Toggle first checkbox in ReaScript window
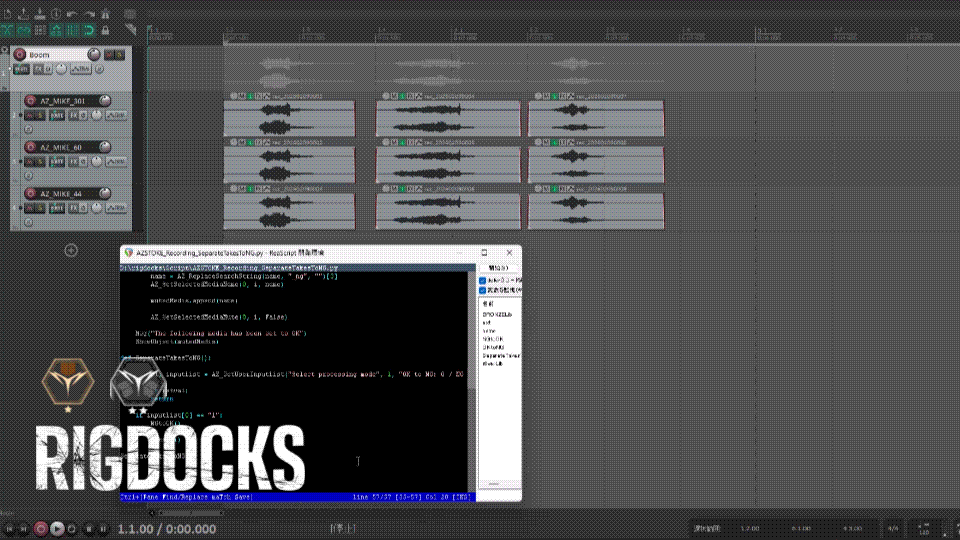Screen dimensions: 960x540 (482, 280)
